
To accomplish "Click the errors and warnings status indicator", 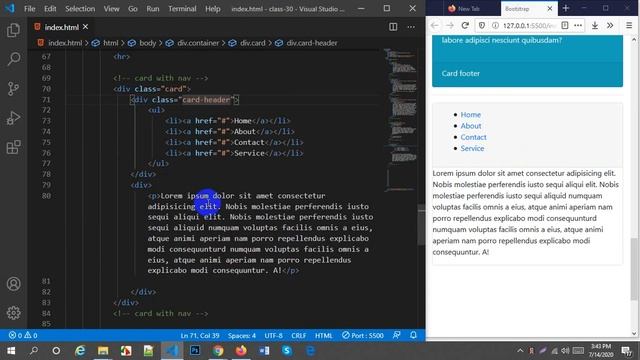I will 23,336.
